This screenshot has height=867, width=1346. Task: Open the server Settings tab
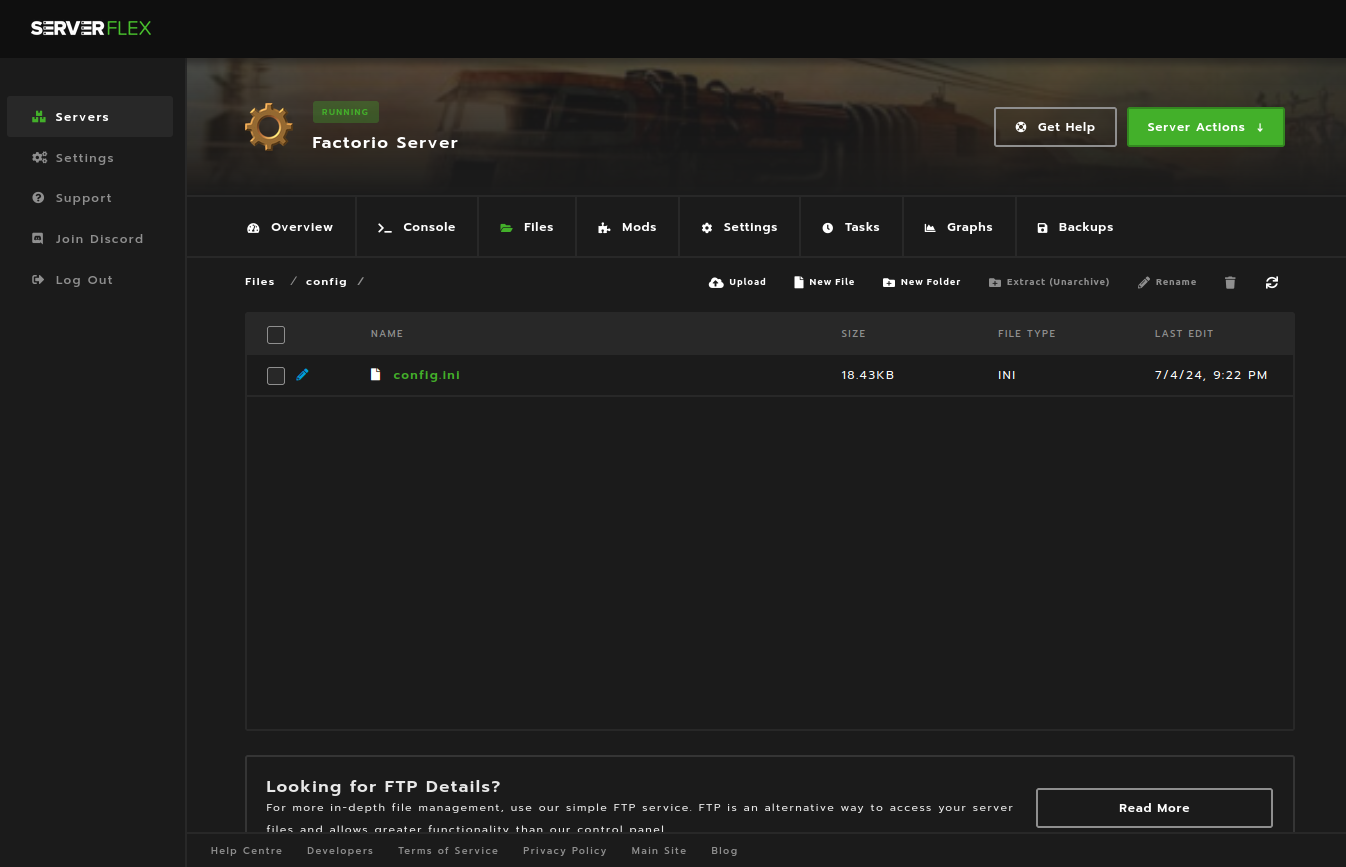tap(739, 227)
